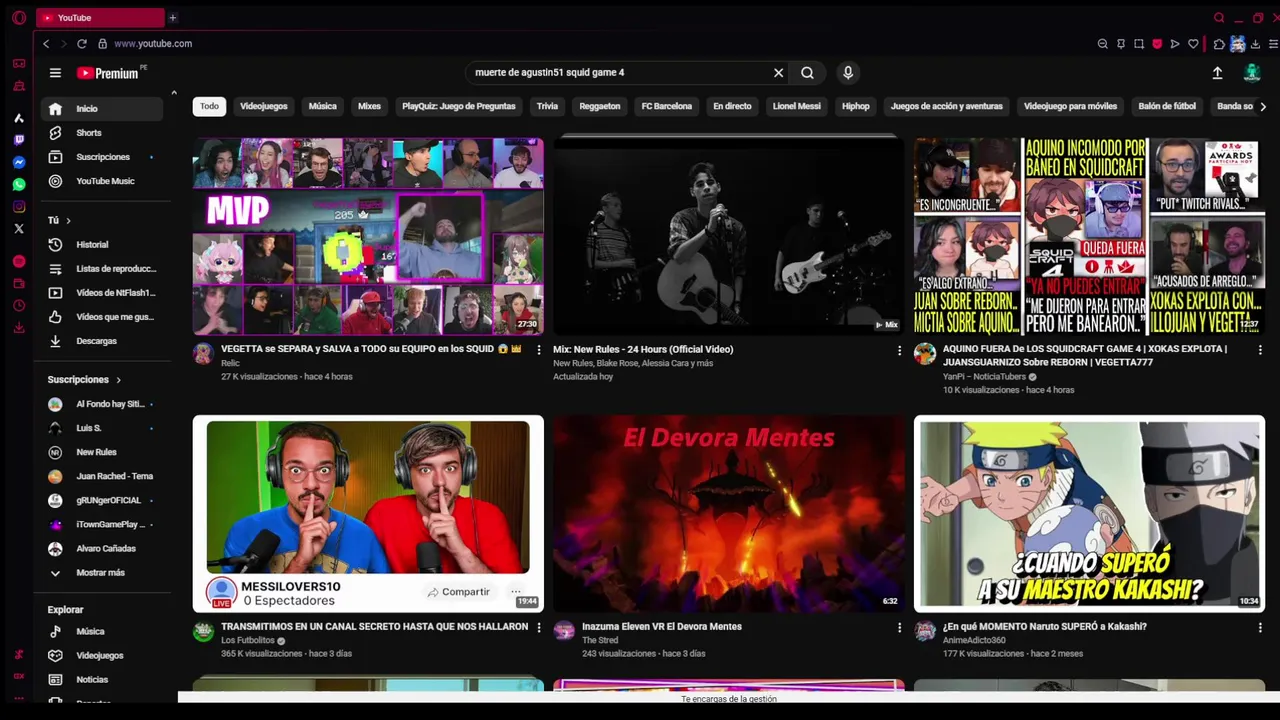The width and height of the screenshot is (1280, 720).
Task: Select the Videojuegos filter chip
Action: [x=264, y=106]
